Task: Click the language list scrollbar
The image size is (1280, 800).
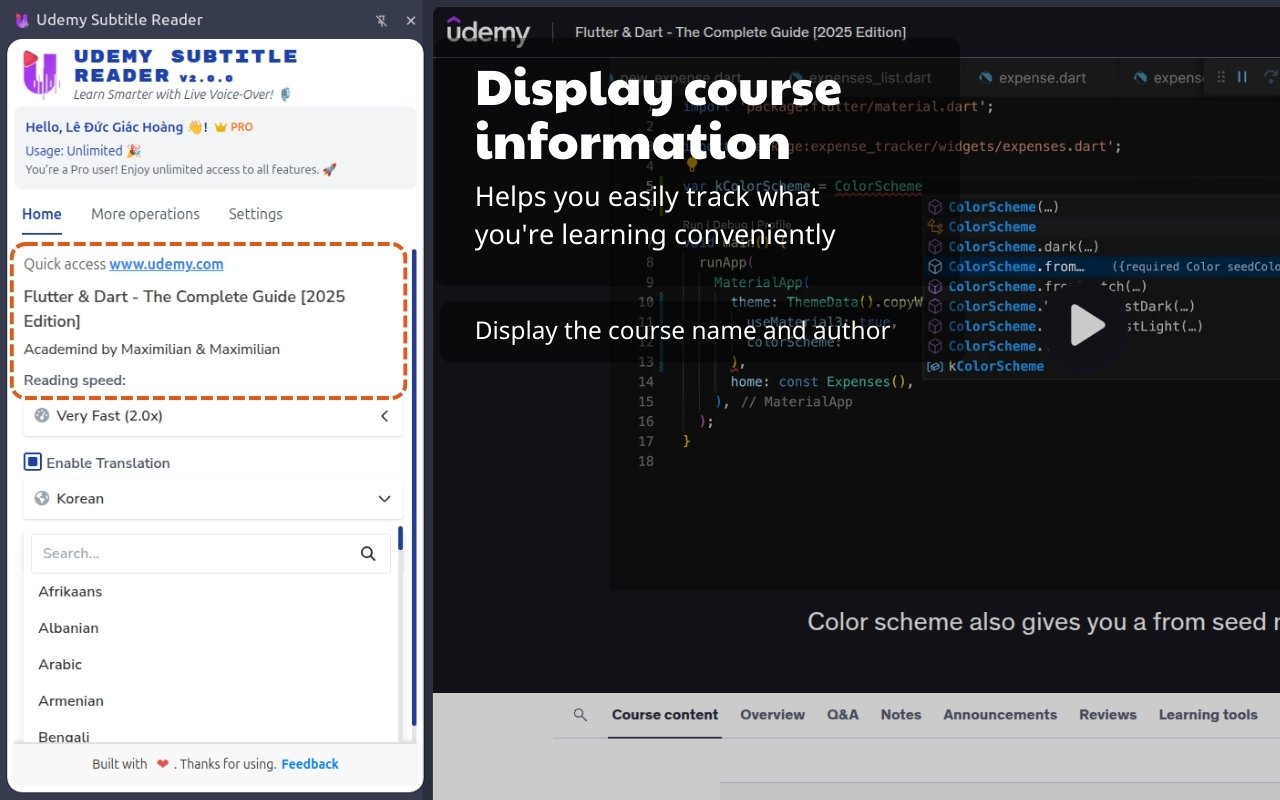Action: 400,538
